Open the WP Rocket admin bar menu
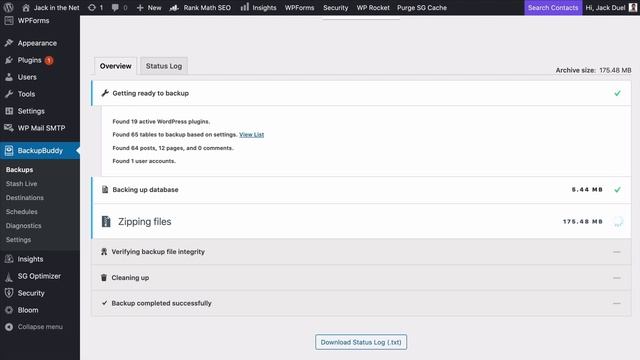The image size is (640, 360). coord(373,7)
